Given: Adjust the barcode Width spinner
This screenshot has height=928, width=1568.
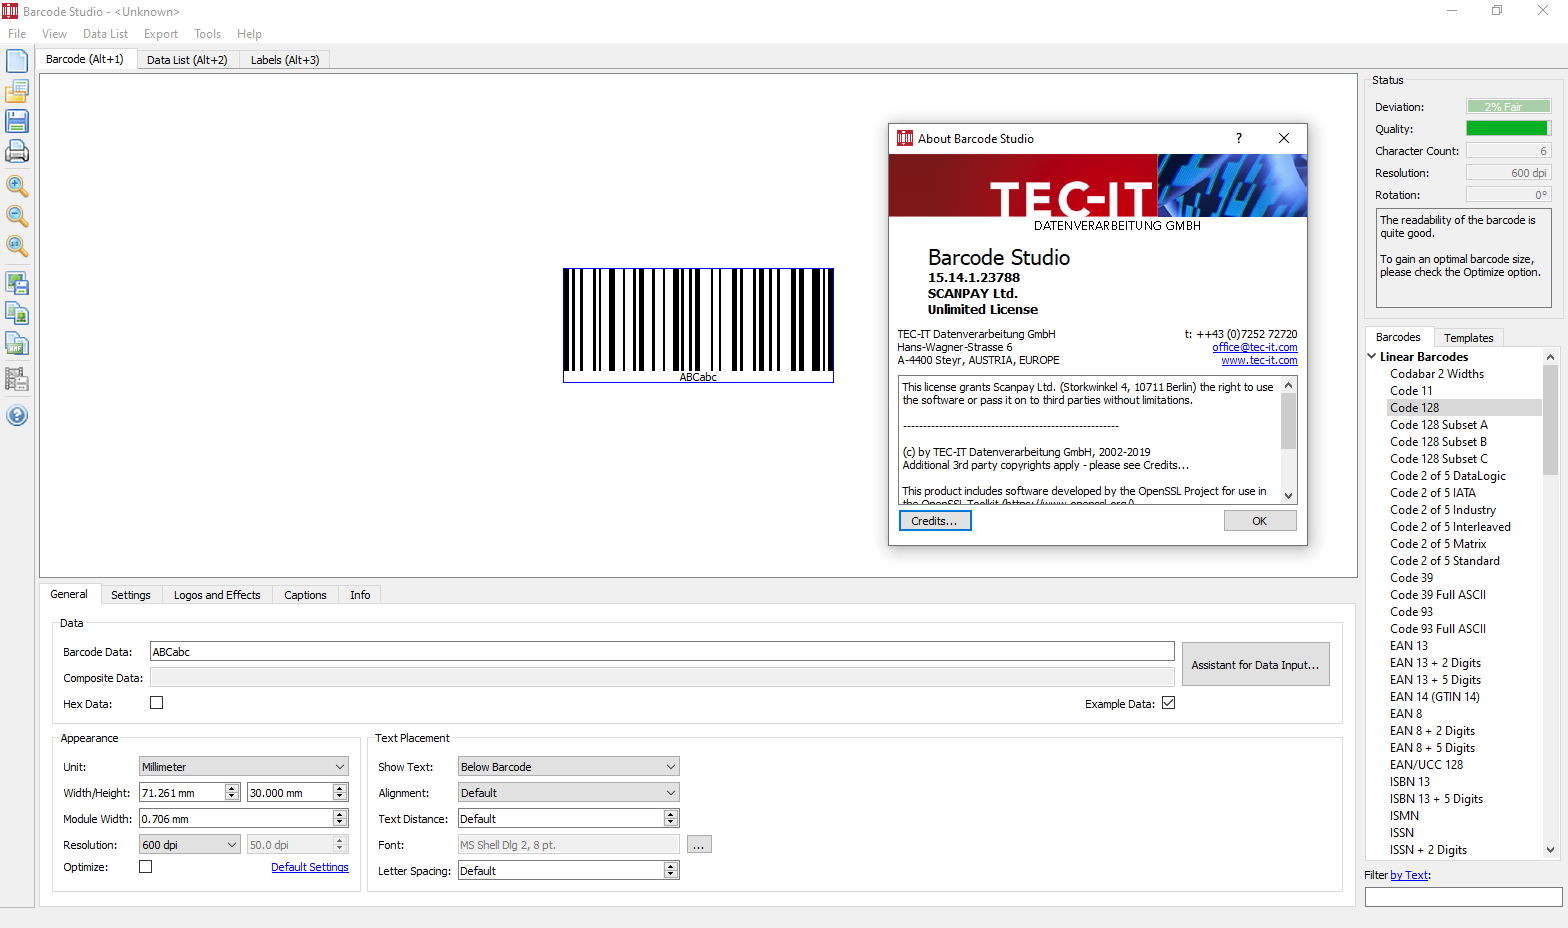Looking at the screenshot, I should (232, 793).
